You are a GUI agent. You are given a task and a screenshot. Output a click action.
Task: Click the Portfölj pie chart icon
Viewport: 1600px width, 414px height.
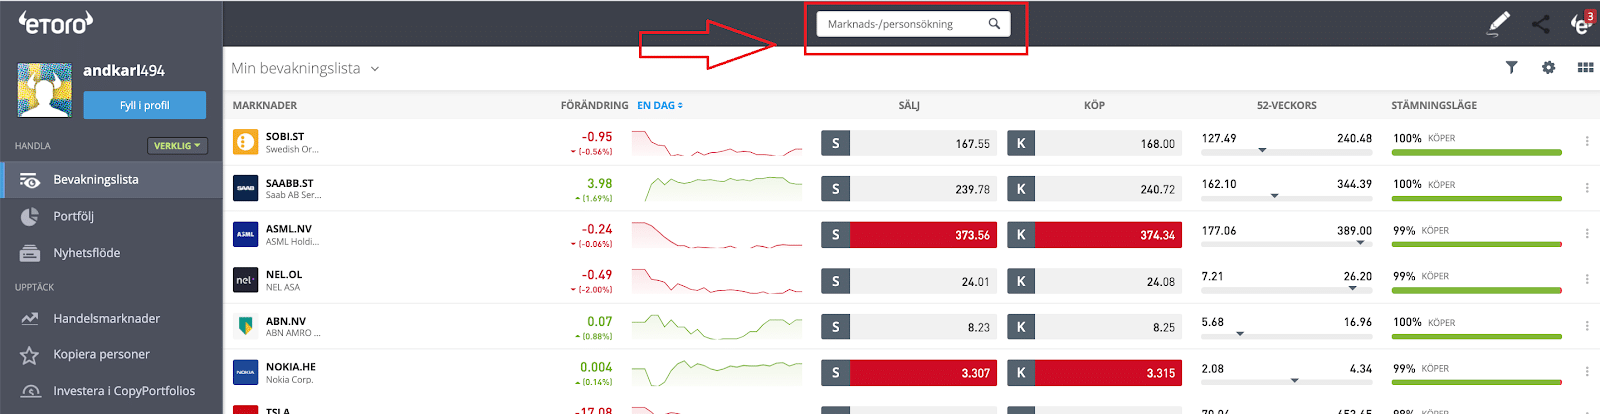30,216
